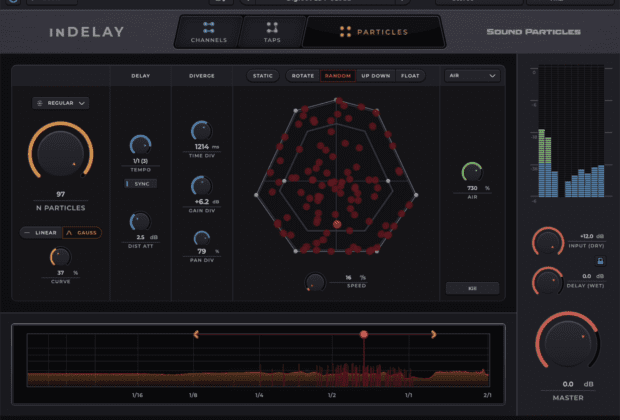Click the Delay (Wet) value 0.0 dB

click(x=593, y=276)
